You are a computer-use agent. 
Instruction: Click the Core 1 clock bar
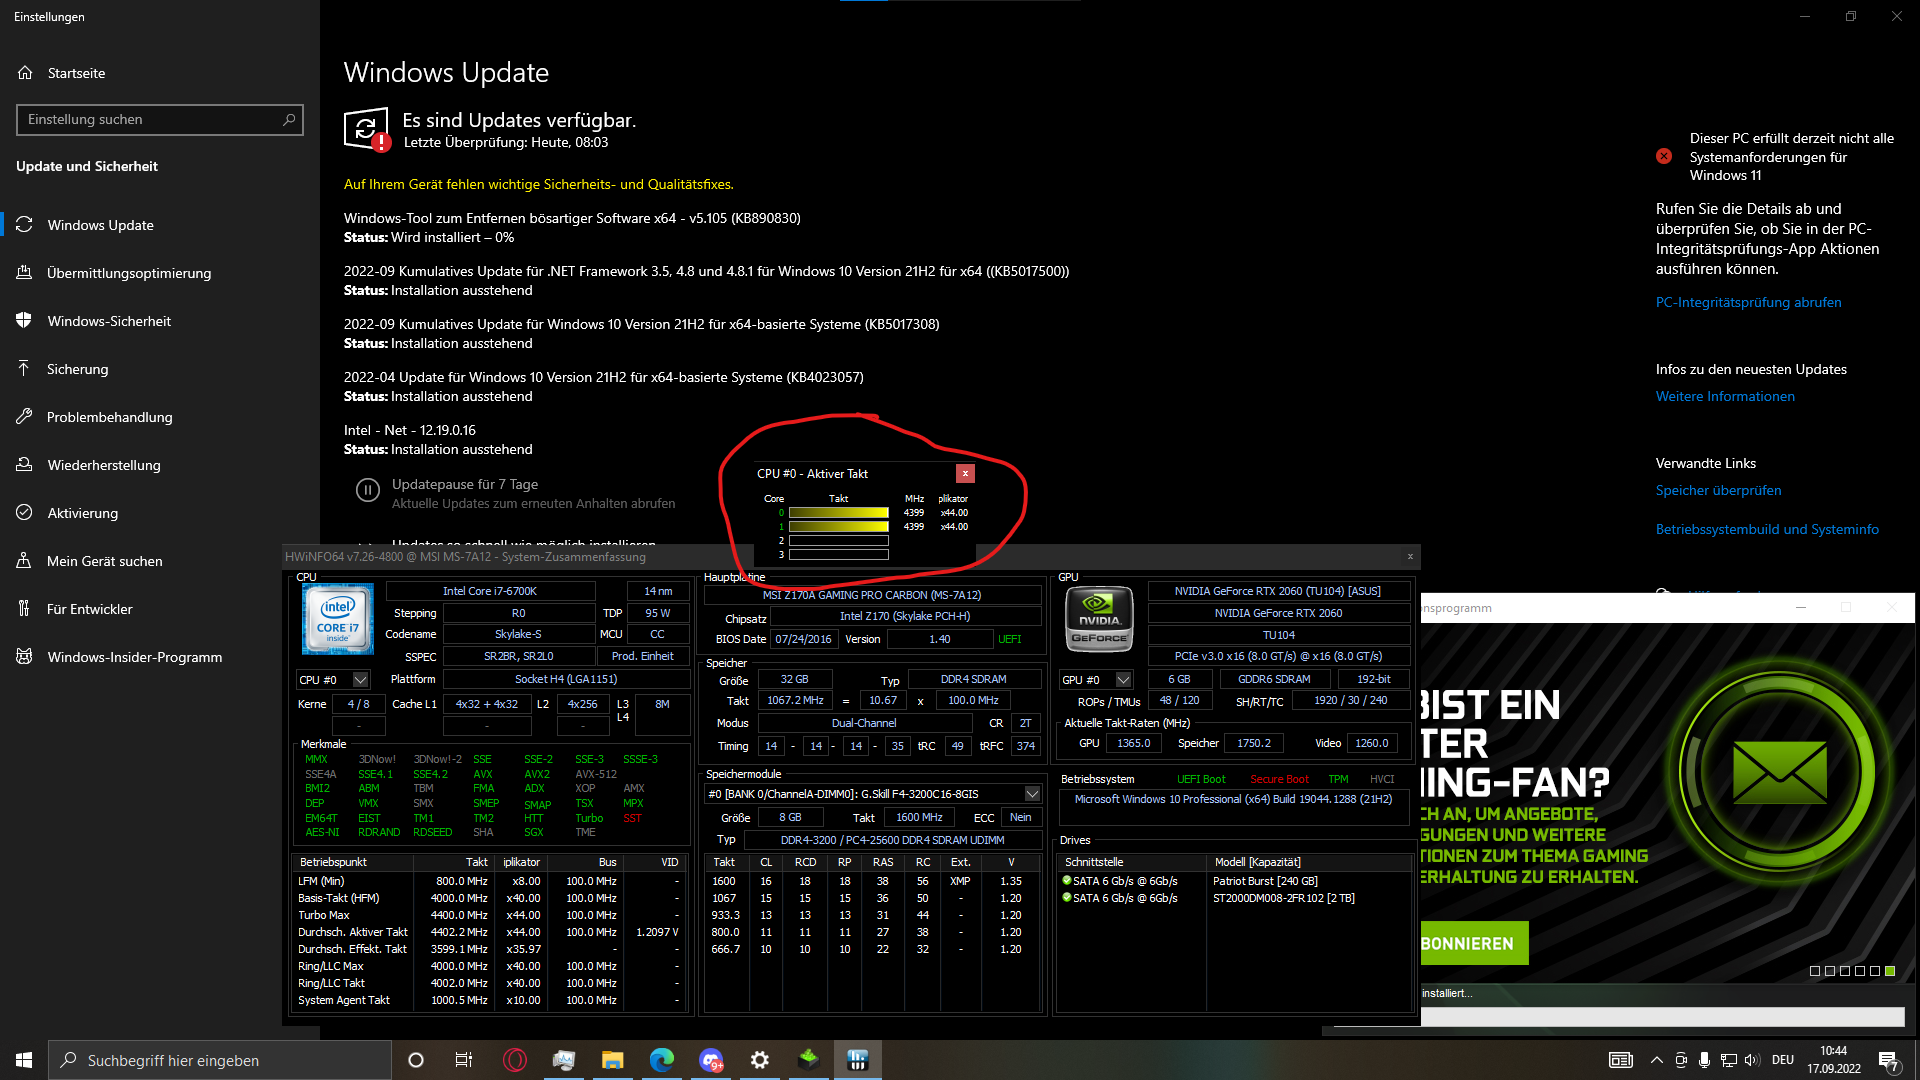tap(839, 527)
